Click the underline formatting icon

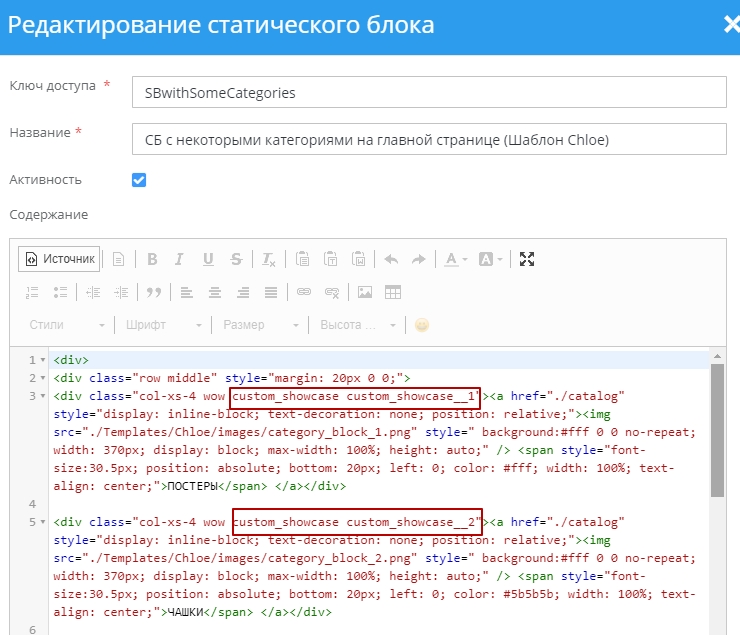208,259
